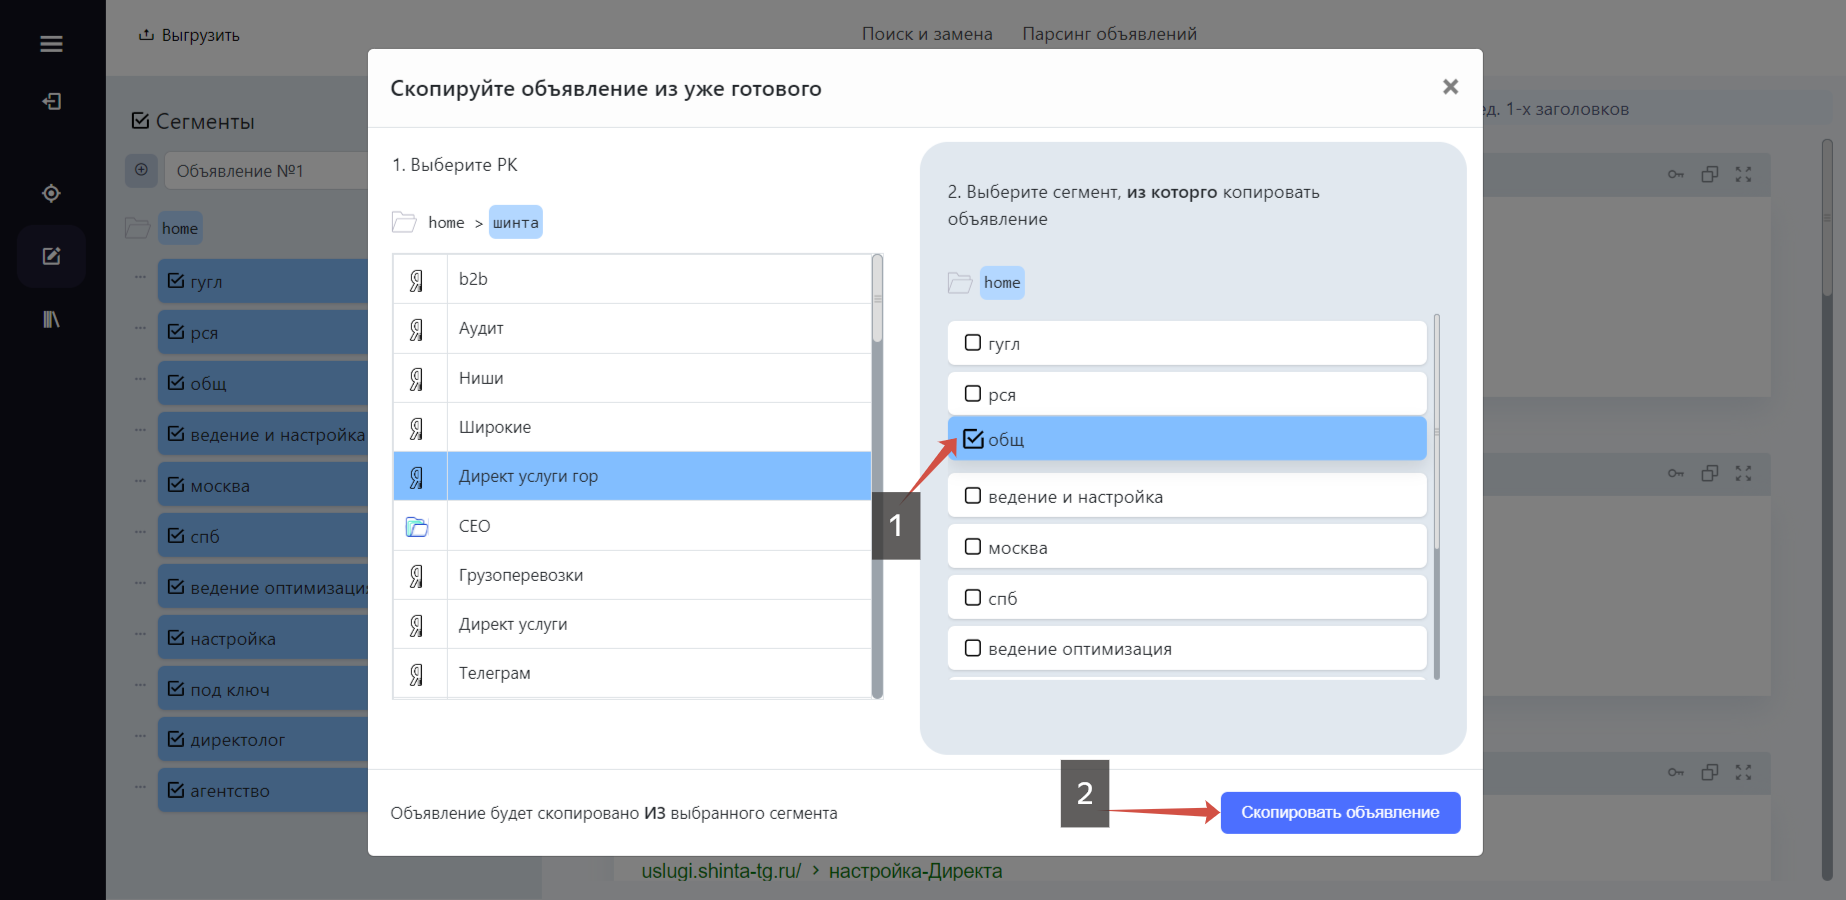Screen dimensions: 1846x900
Task: Select Директ услуги campaign row
Action: (632, 624)
